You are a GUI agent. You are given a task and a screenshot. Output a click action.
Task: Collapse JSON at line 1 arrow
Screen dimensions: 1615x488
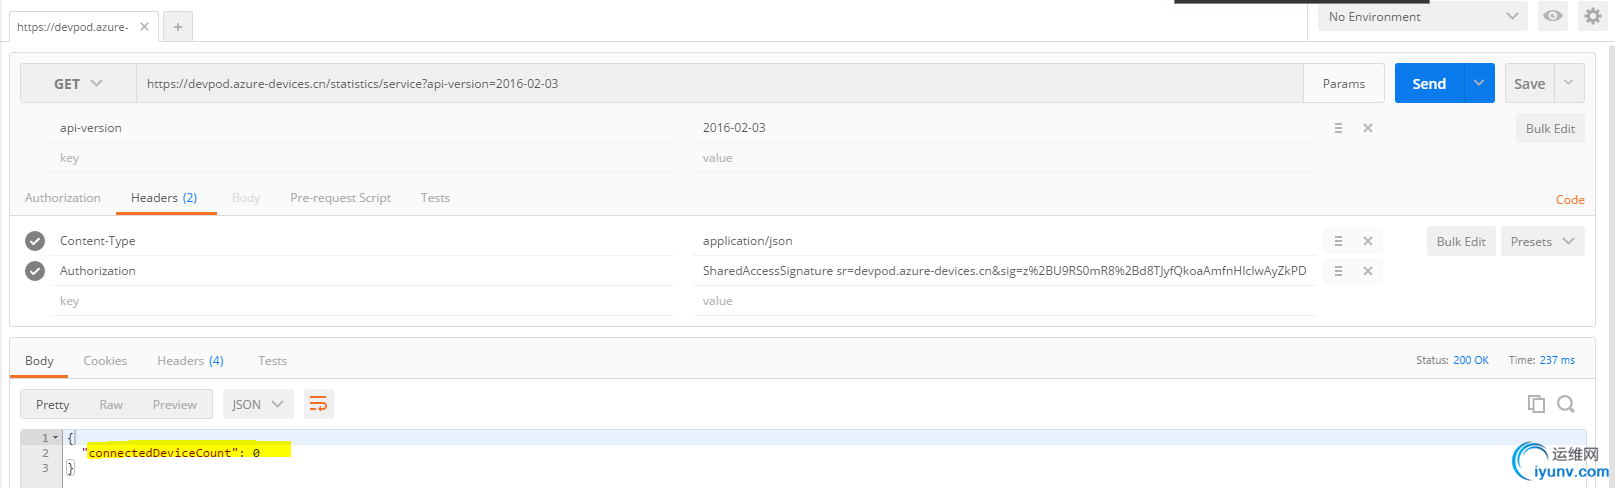click(55, 438)
